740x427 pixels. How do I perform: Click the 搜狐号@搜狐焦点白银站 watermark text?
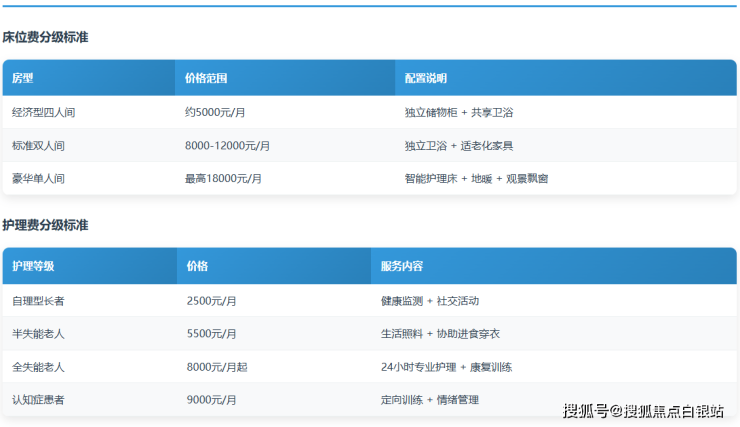tap(643, 410)
